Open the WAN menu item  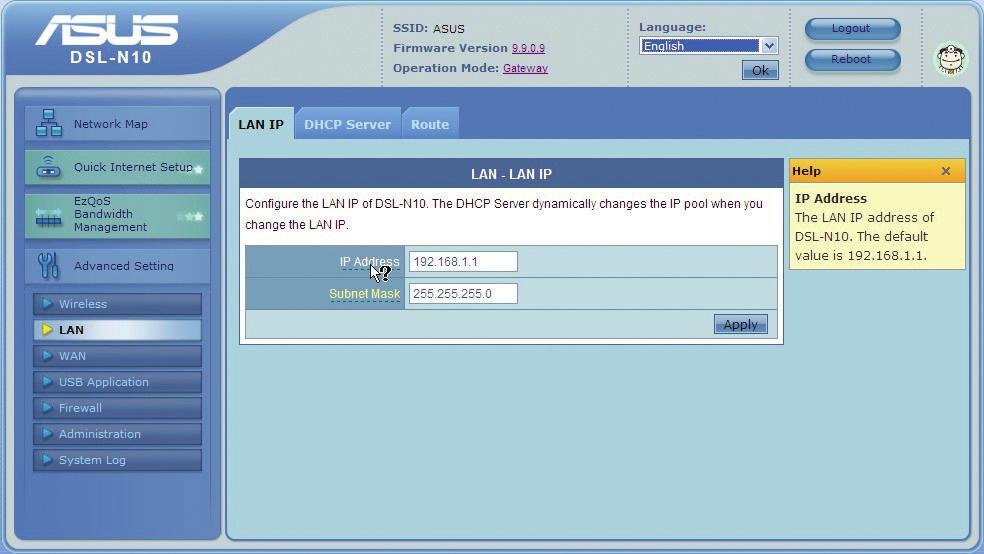117,356
